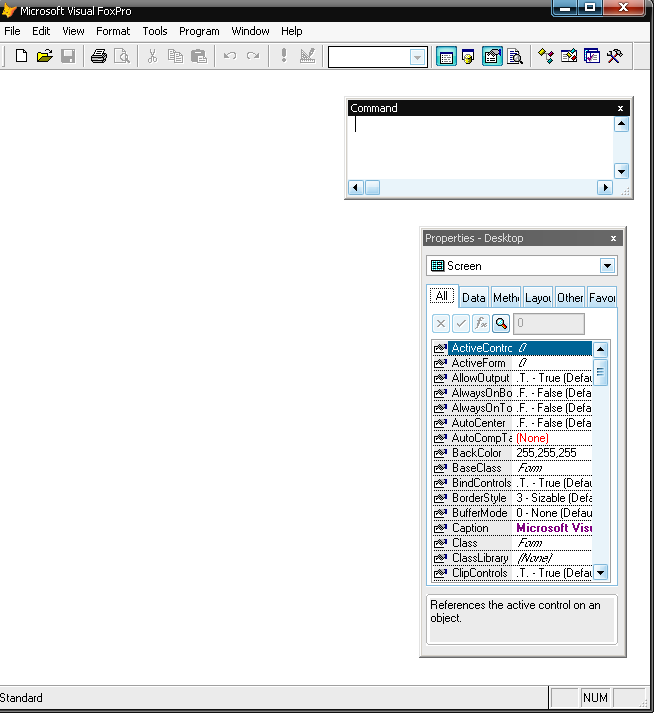Viewport: 654px width, 713px height.
Task: Toggle the Command Window toolbar button
Action: [446, 56]
